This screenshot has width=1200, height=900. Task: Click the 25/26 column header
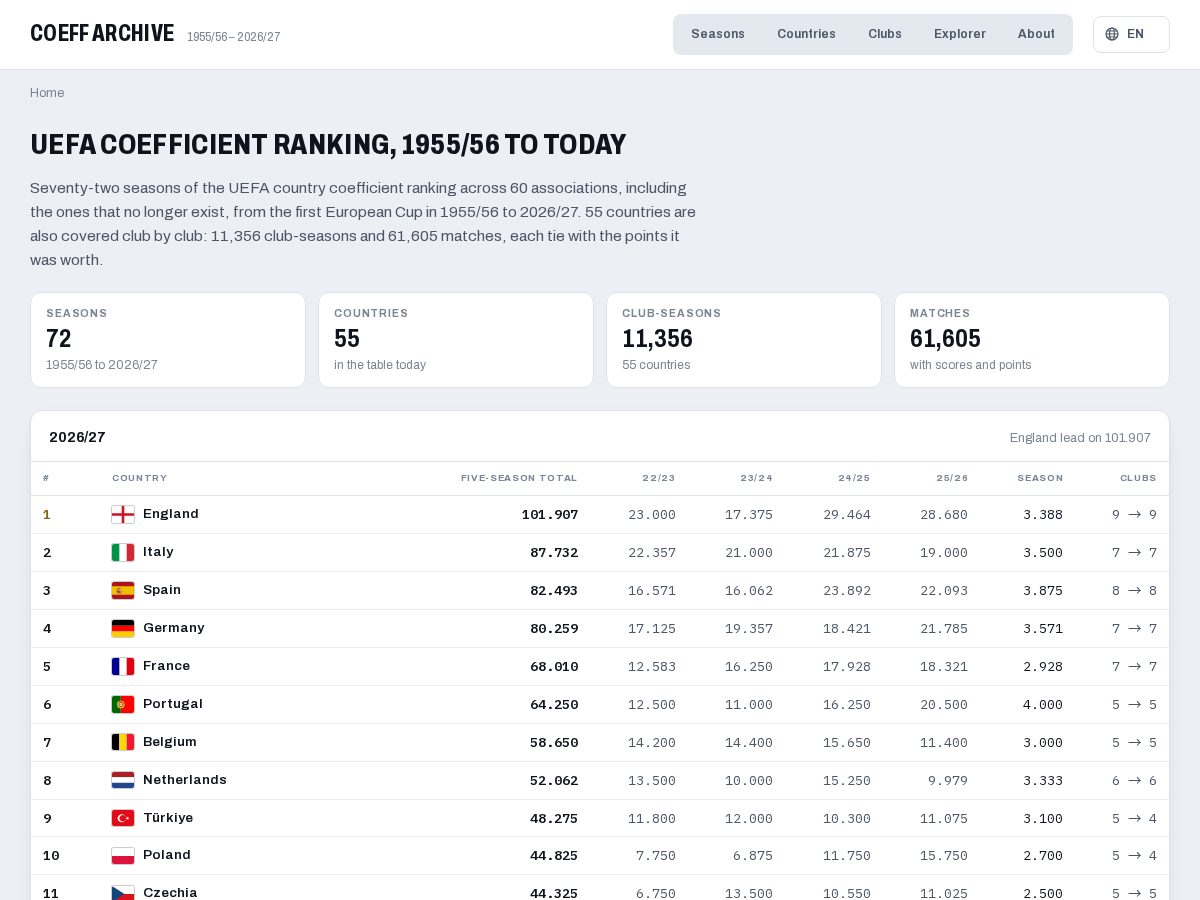click(952, 478)
